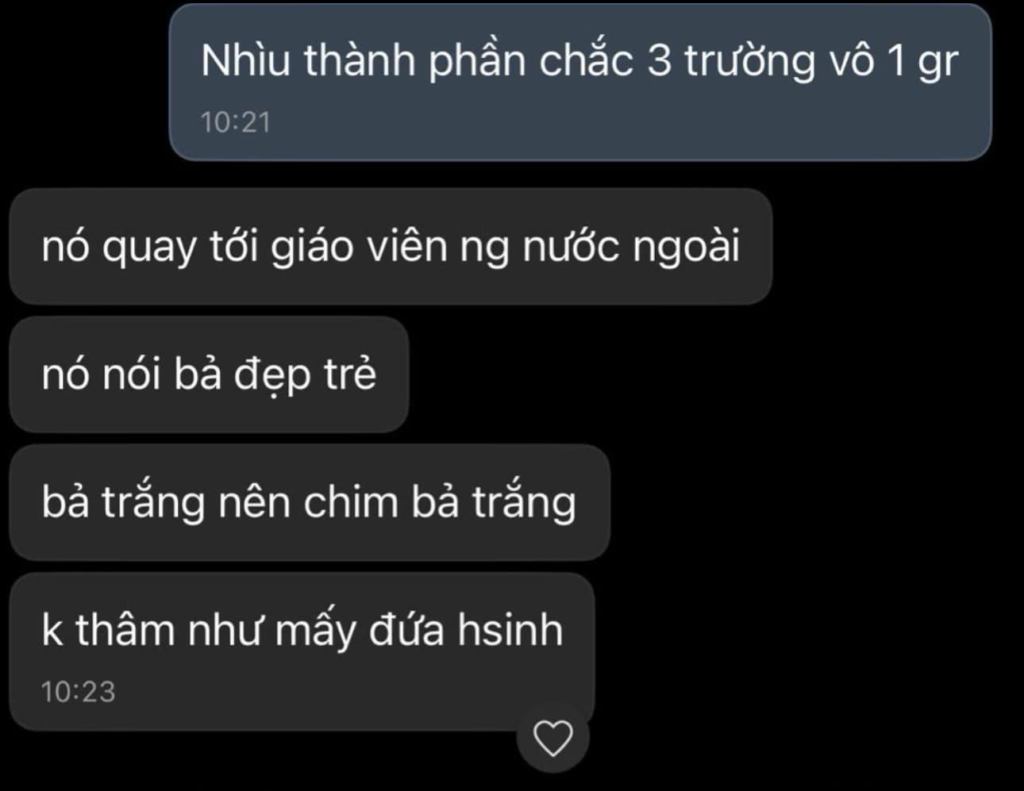The height and width of the screenshot is (791, 1024).
Task: Select the message 'k thâm như mấy đứa hsinh'
Action: (302, 651)
